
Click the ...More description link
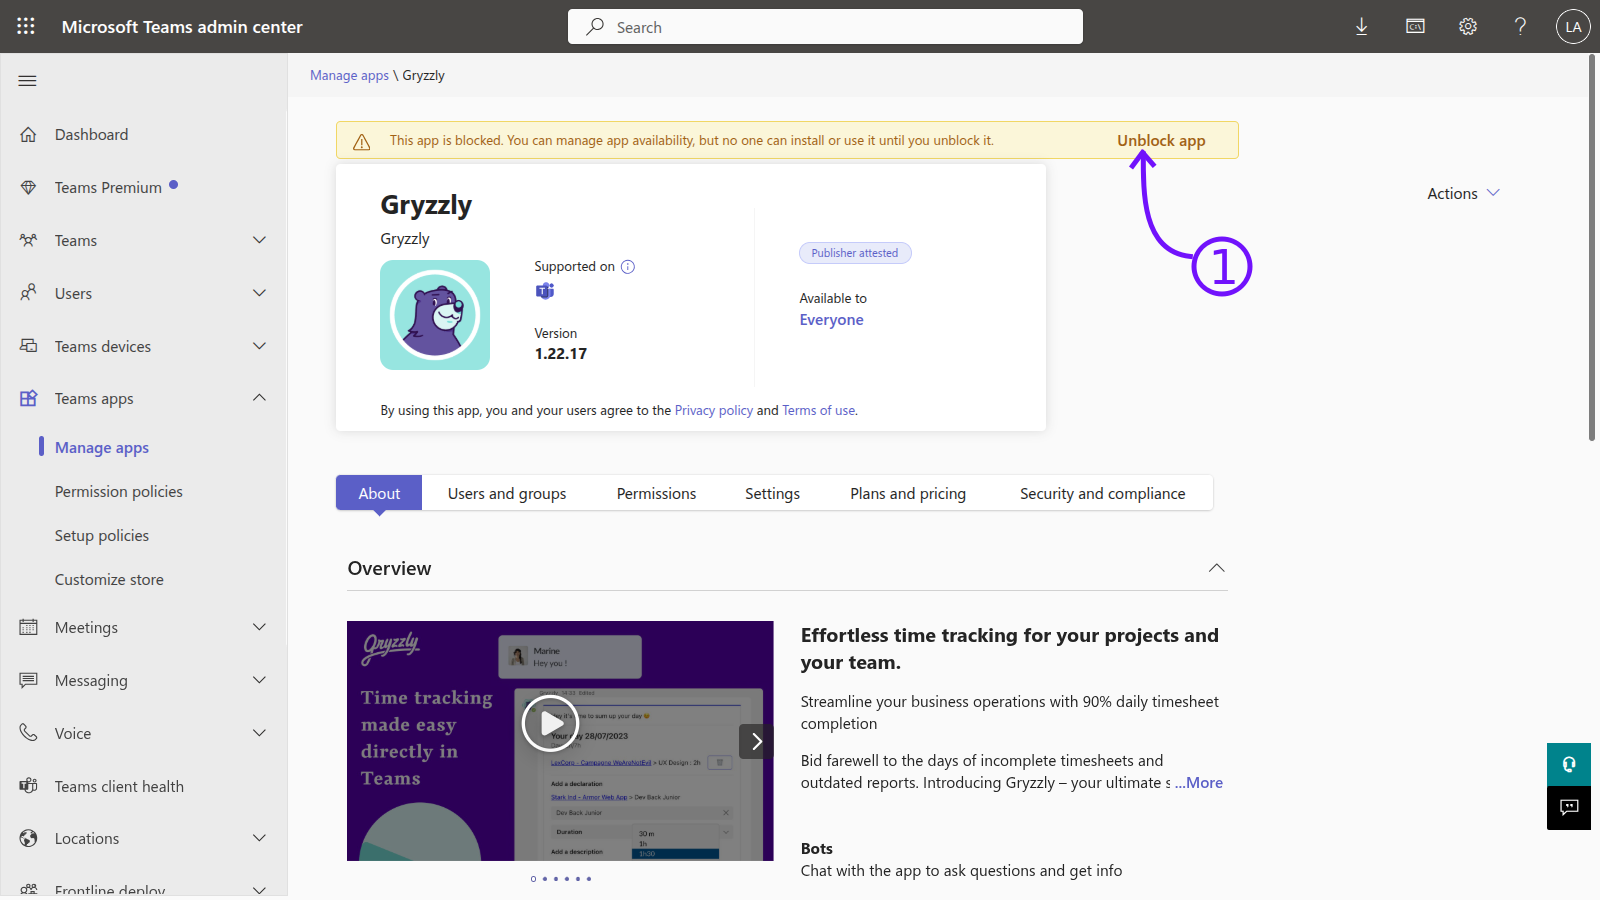(x=1199, y=783)
